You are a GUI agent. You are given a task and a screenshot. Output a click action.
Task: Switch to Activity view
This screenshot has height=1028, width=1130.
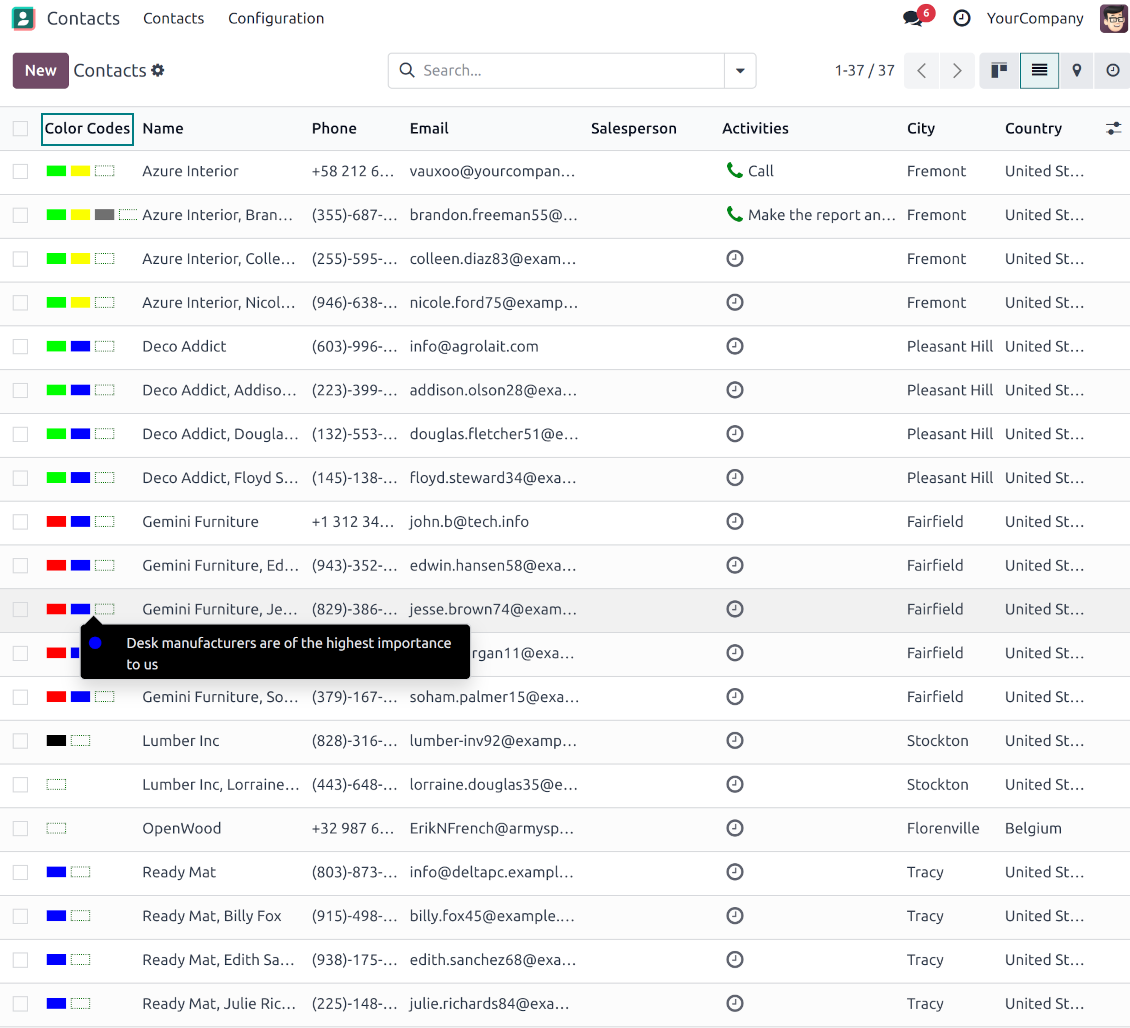click(1113, 71)
